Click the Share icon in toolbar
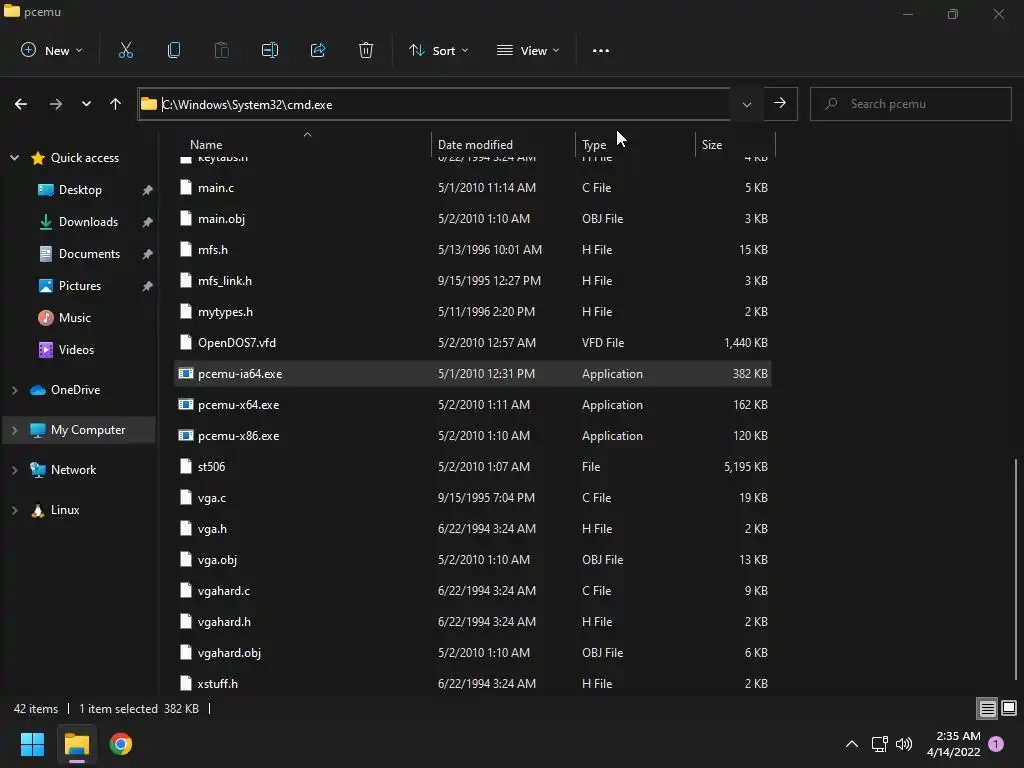This screenshot has width=1024, height=768. click(x=318, y=50)
